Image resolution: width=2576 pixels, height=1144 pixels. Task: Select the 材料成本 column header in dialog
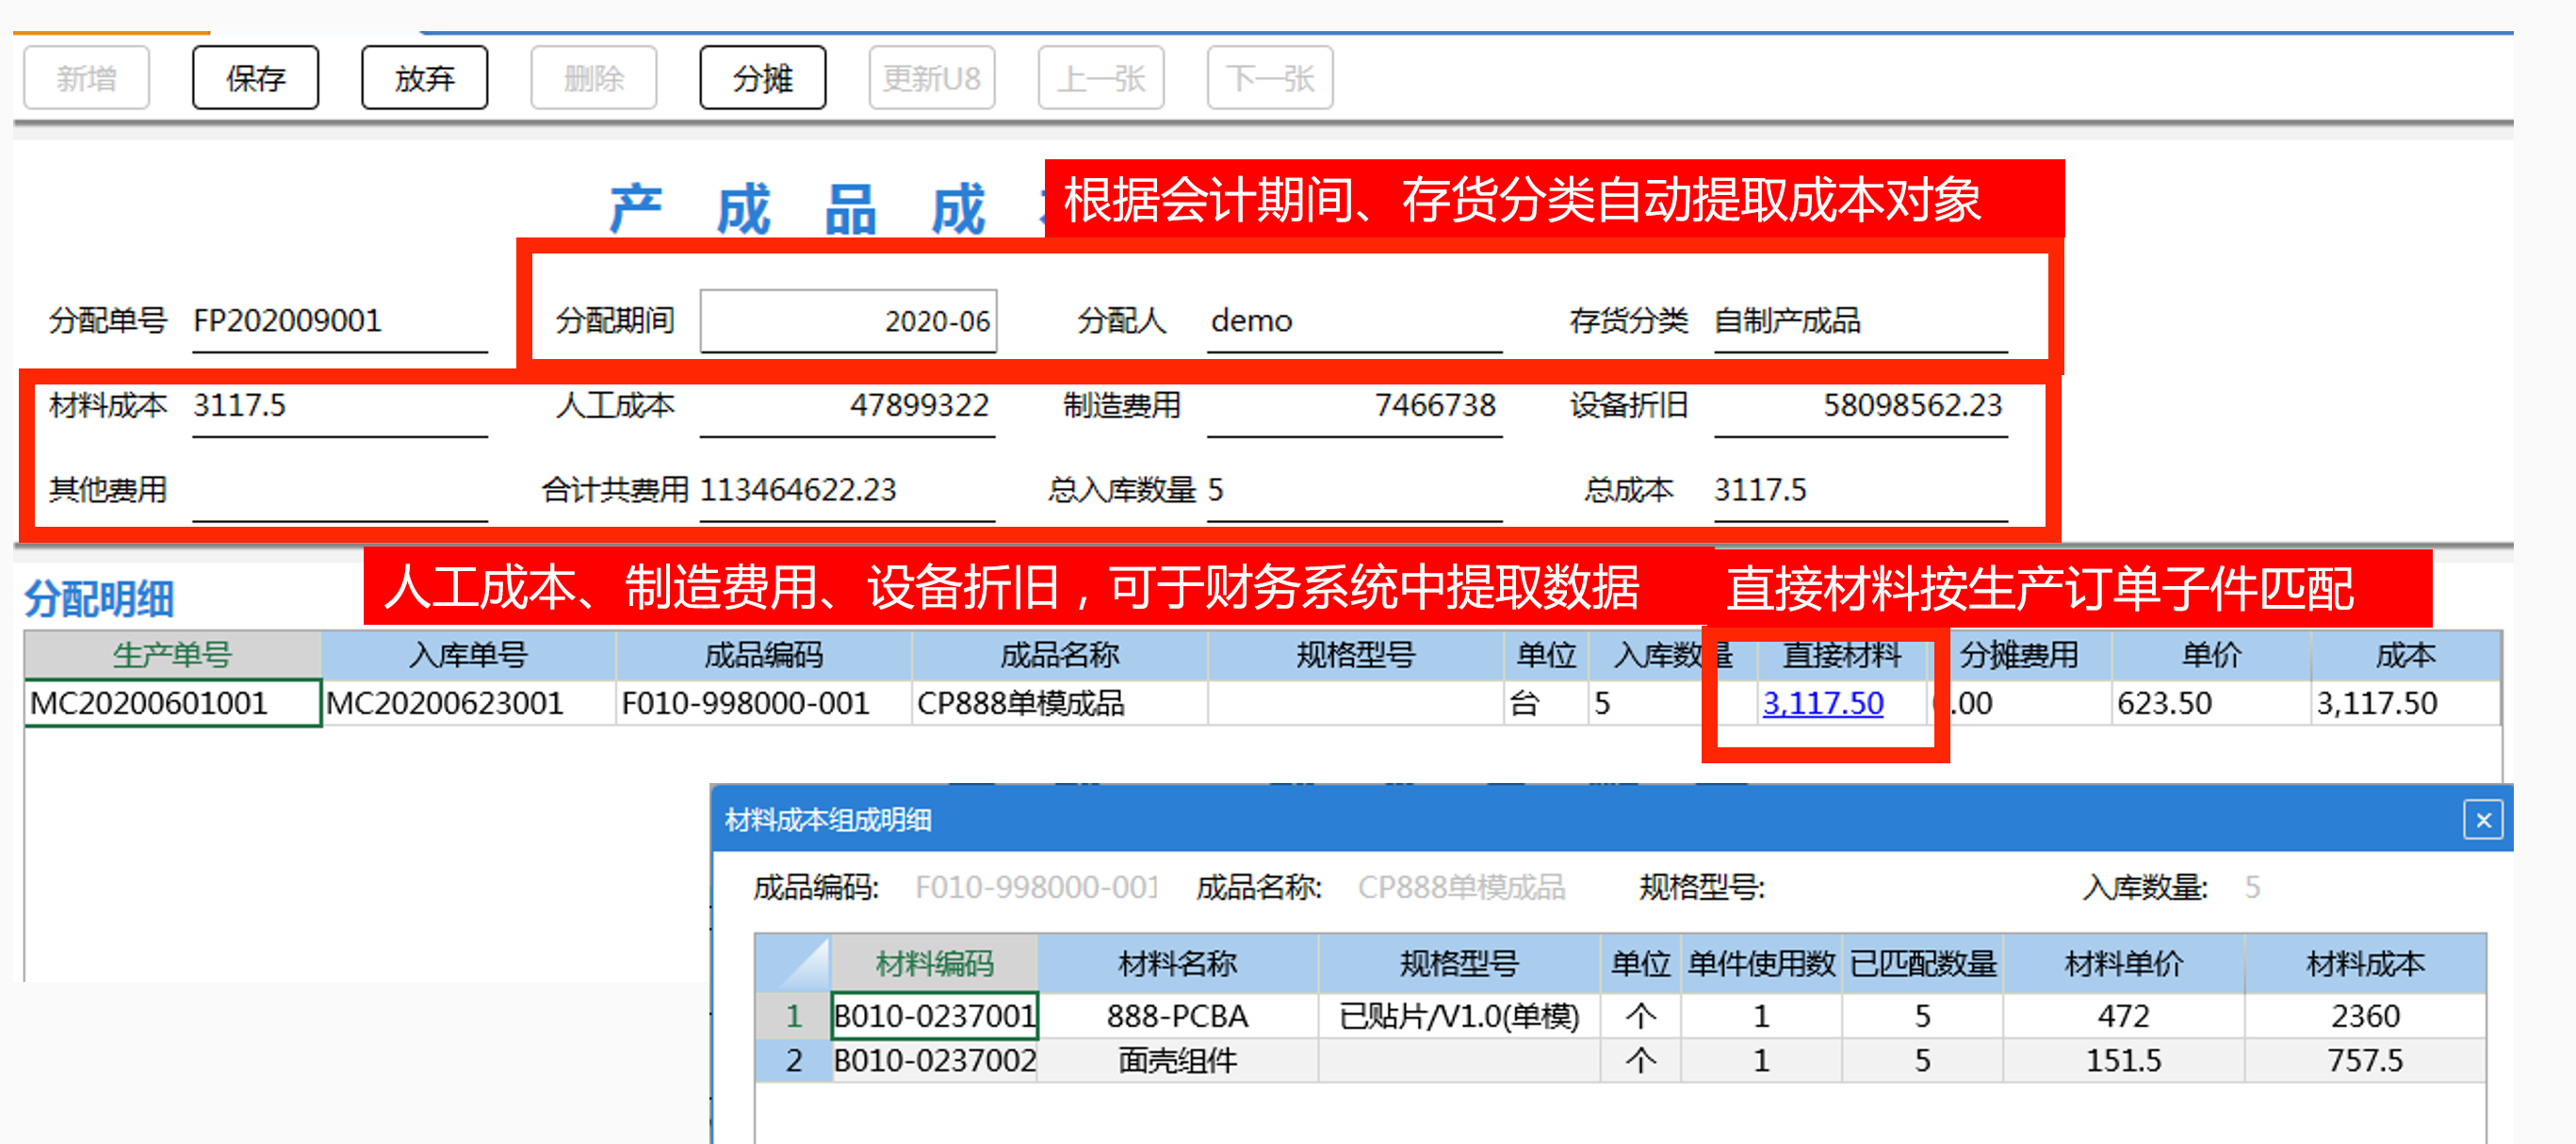click(2365, 964)
